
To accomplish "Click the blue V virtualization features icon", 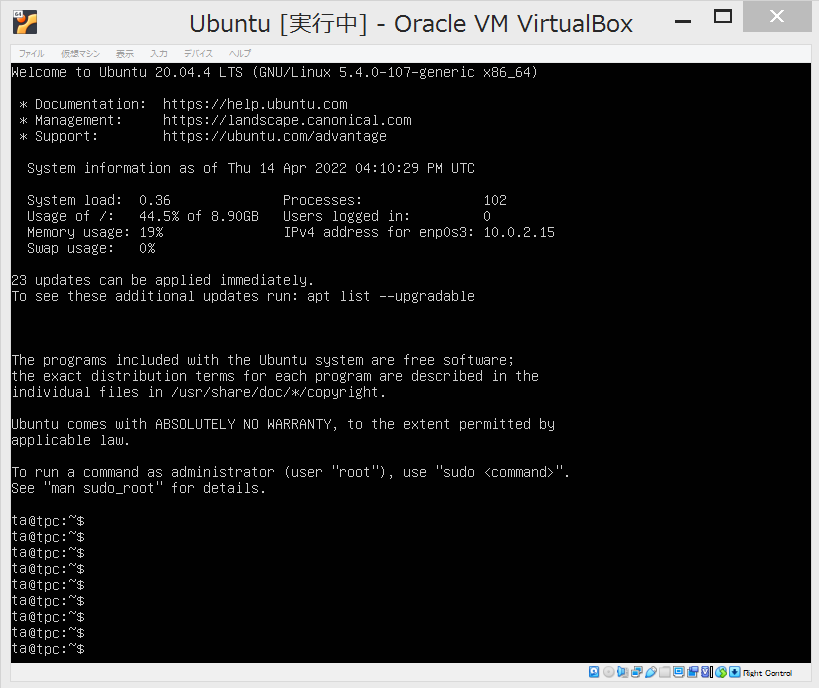I will point(705,672).
